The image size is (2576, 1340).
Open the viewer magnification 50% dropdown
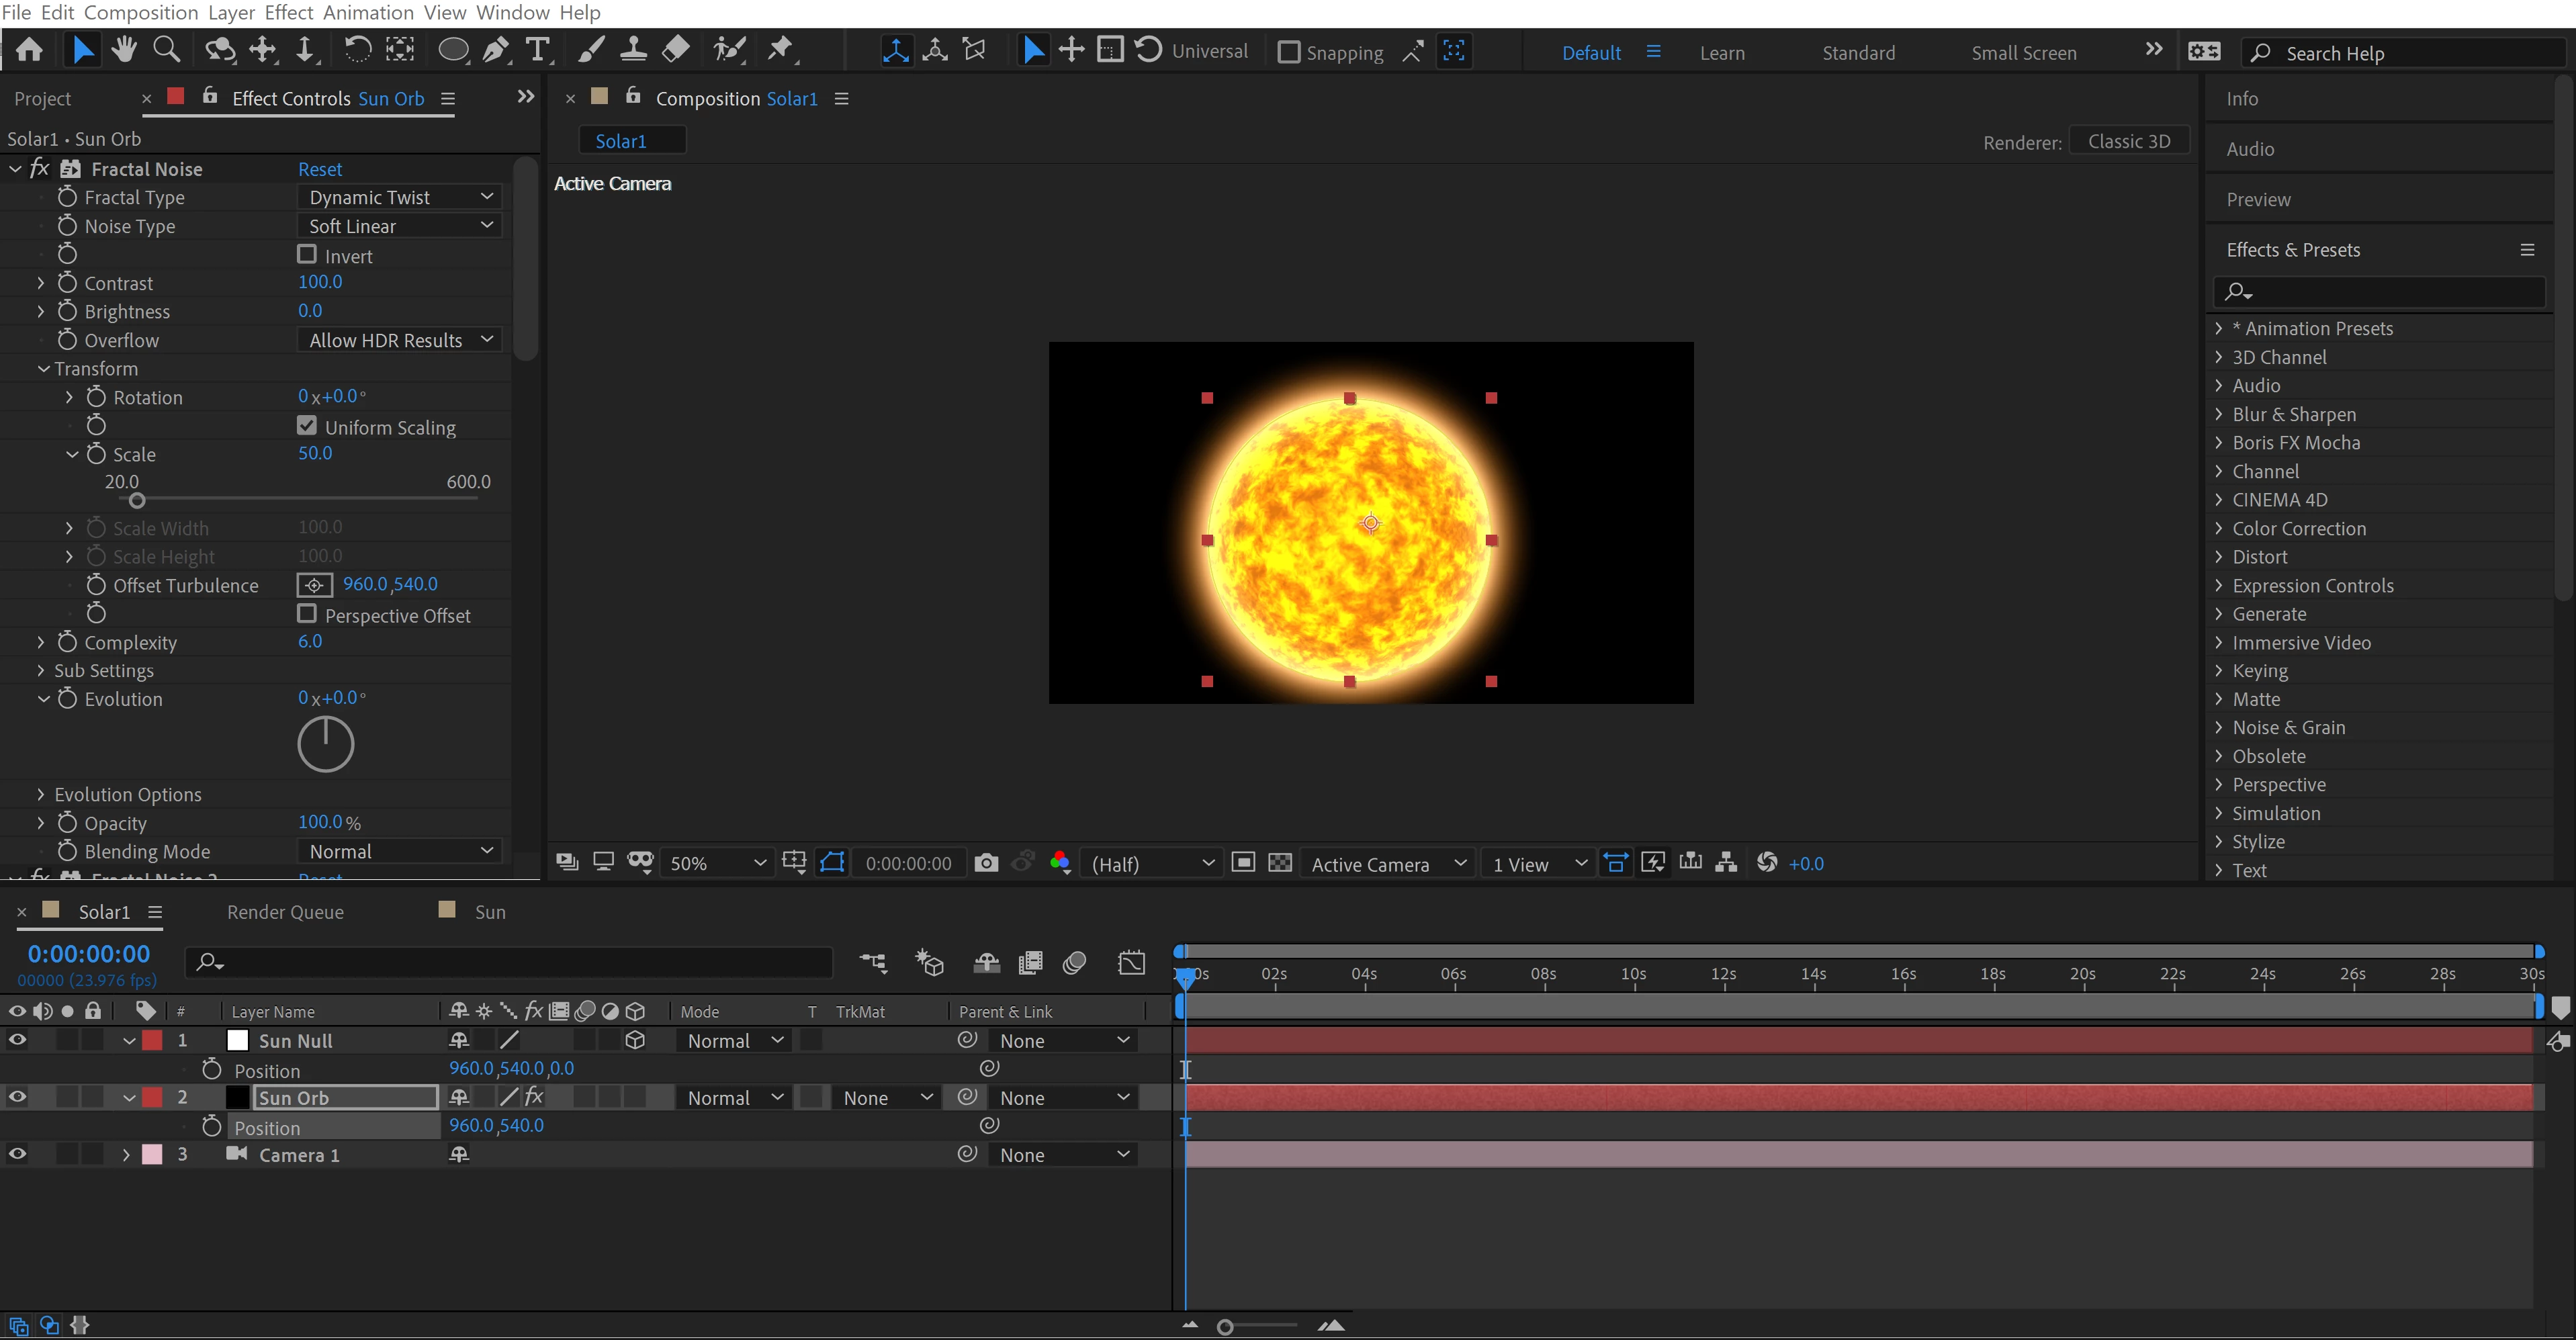pyautogui.click(x=717, y=864)
